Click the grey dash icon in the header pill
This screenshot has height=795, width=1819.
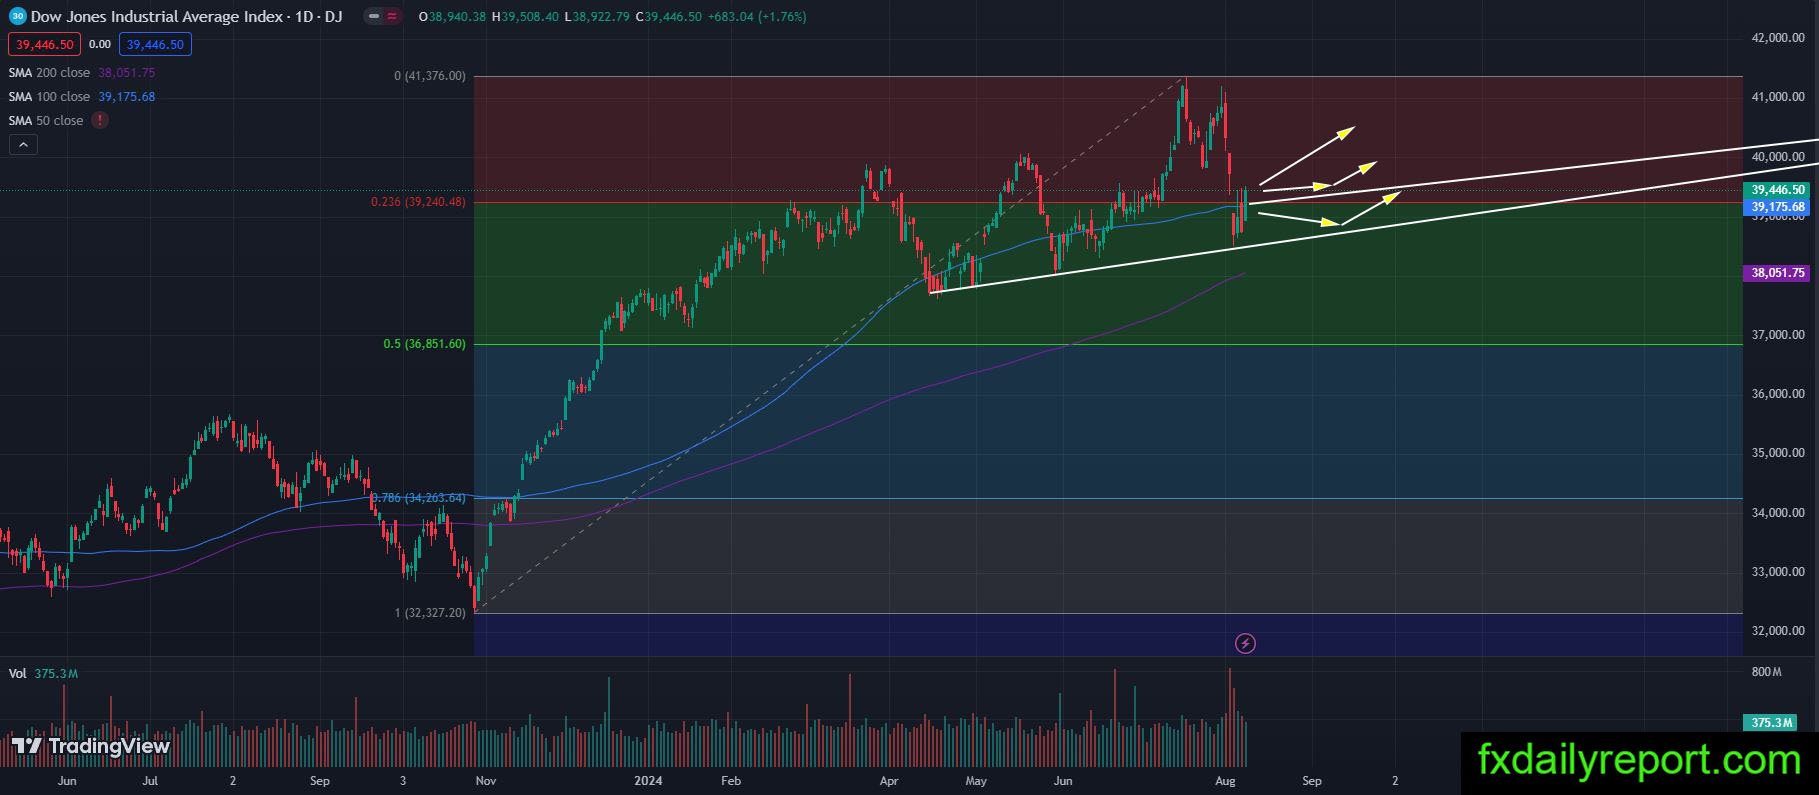pyautogui.click(x=374, y=17)
